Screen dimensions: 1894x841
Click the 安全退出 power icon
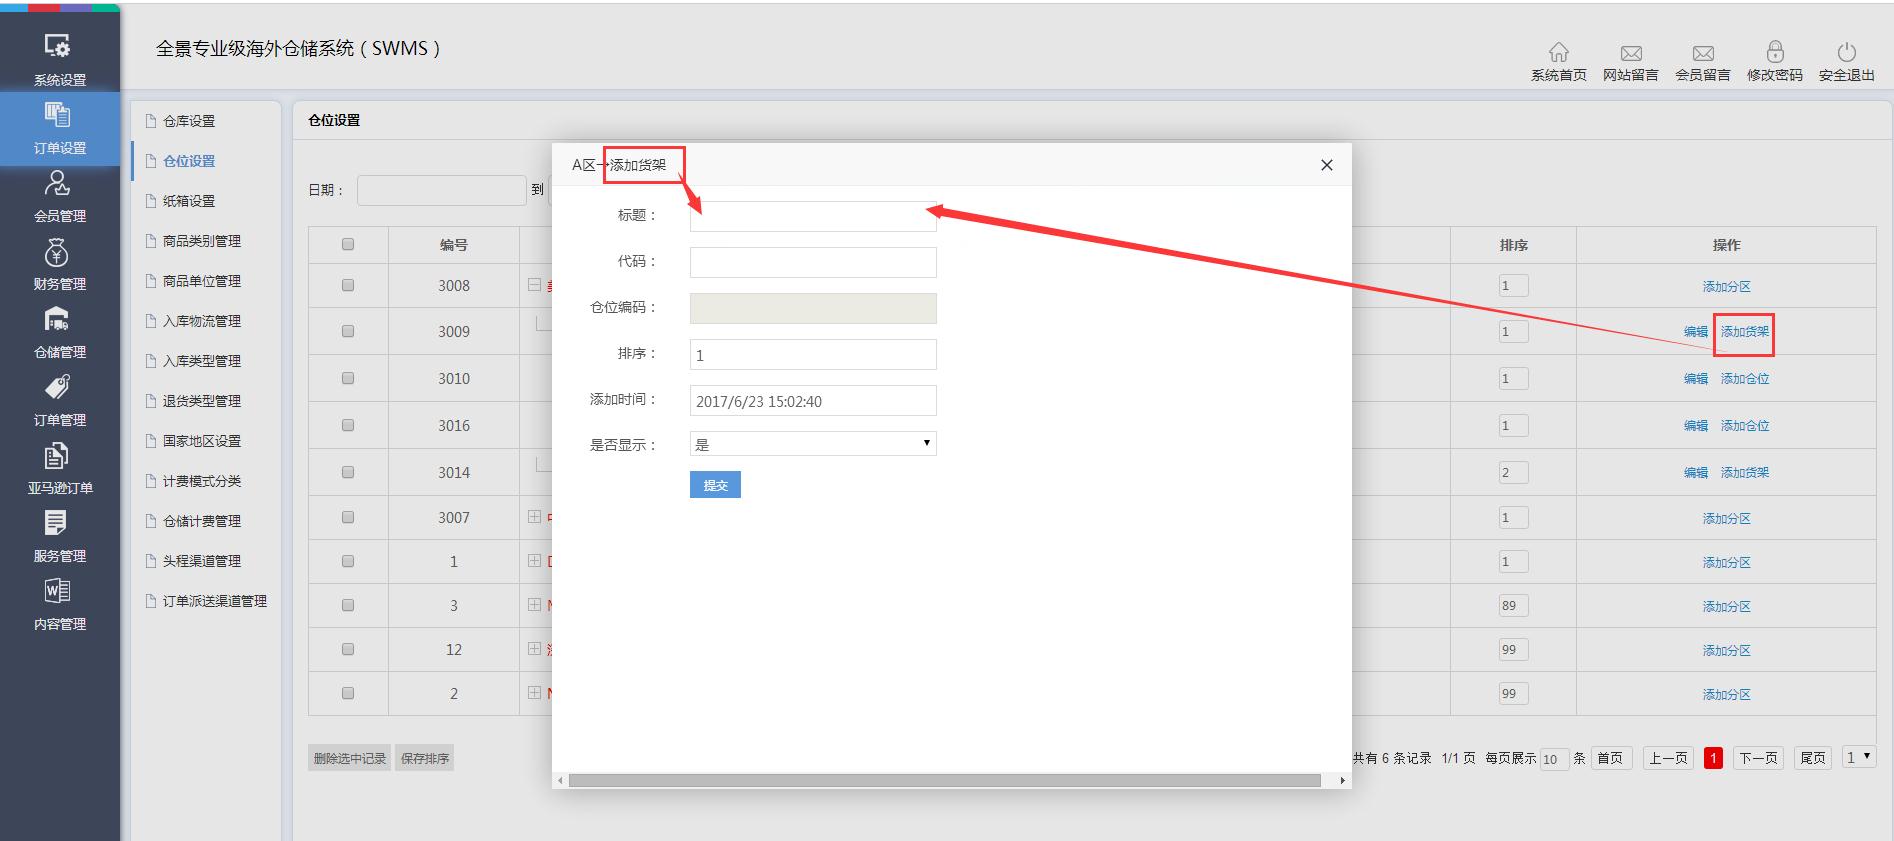(x=1846, y=53)
